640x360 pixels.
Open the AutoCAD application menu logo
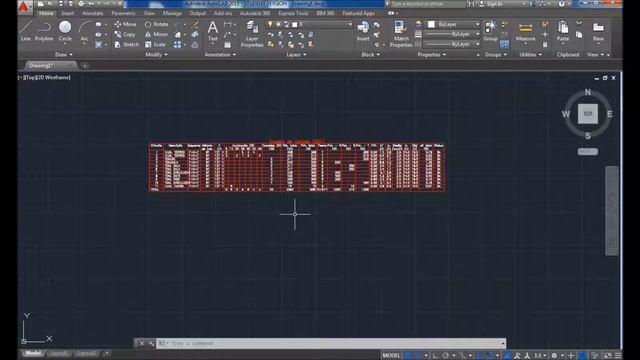[x=24, y=7]
